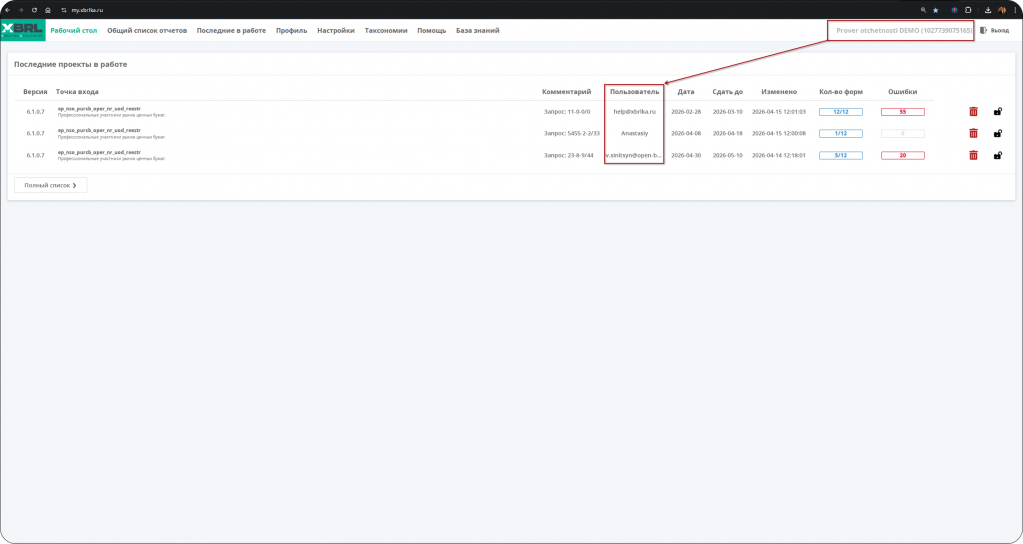Click user cell v.sinitsyn@open-b...
Viewport: 1023px width, 544px height.
pyautogui.click(x=634, y=155)
